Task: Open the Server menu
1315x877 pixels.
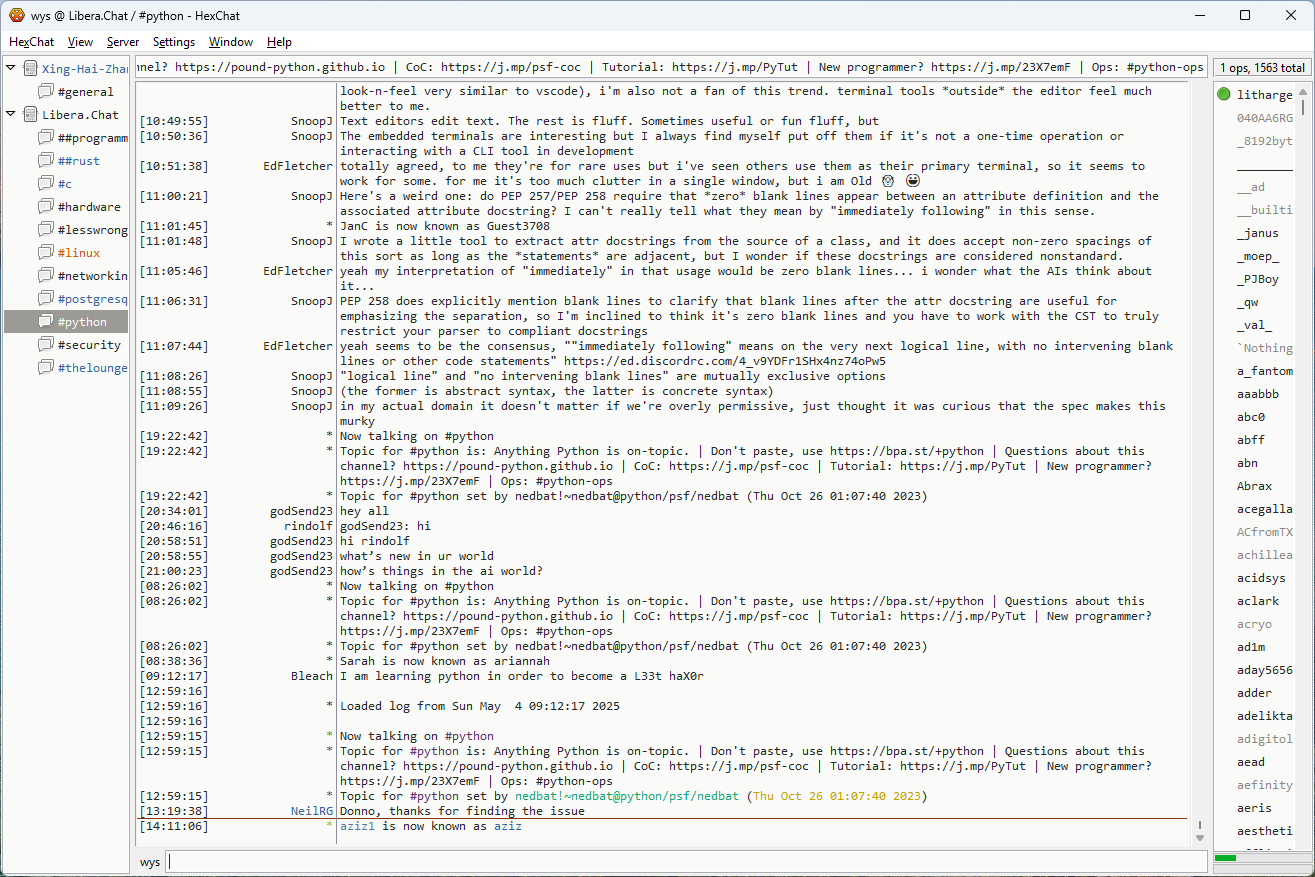Action: tap(123, 42)
